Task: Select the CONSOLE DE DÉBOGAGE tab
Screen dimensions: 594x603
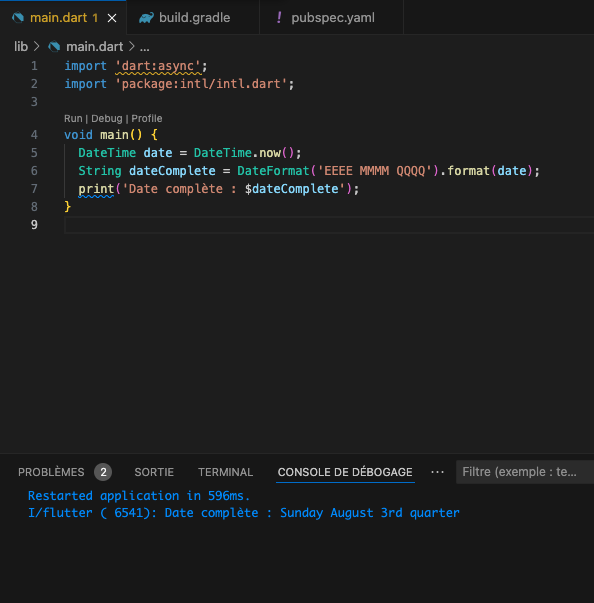Action: tap(345, 472)
